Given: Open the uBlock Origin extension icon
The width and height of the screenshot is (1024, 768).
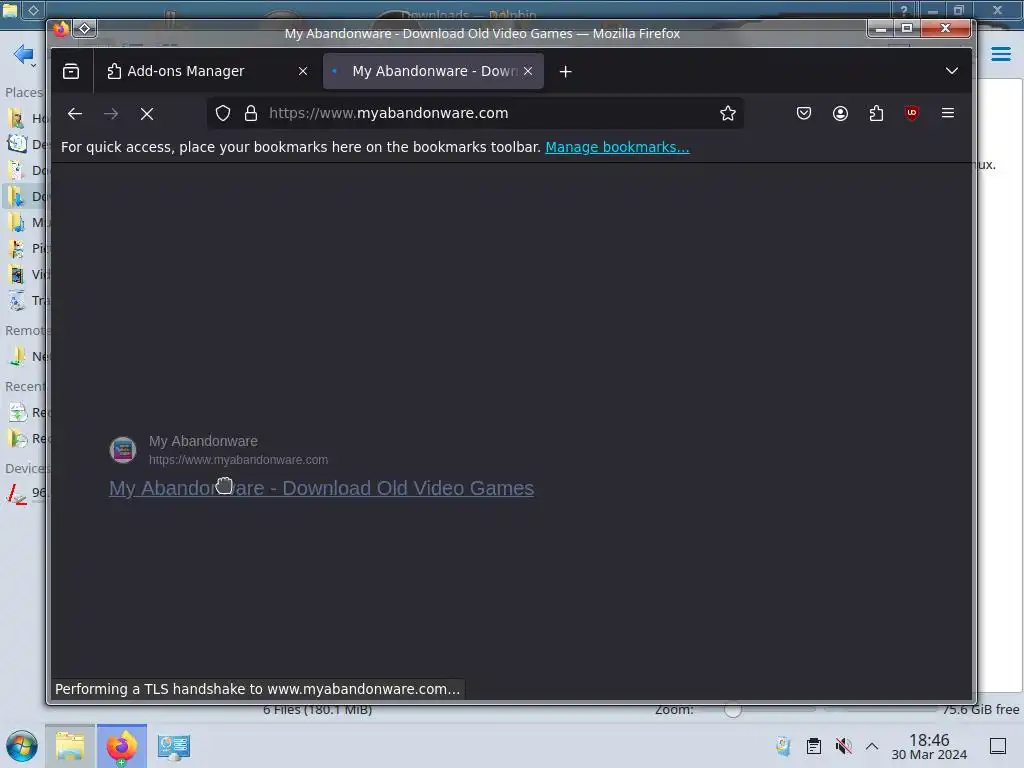Looking at the screenshot, I should [912, 114].
